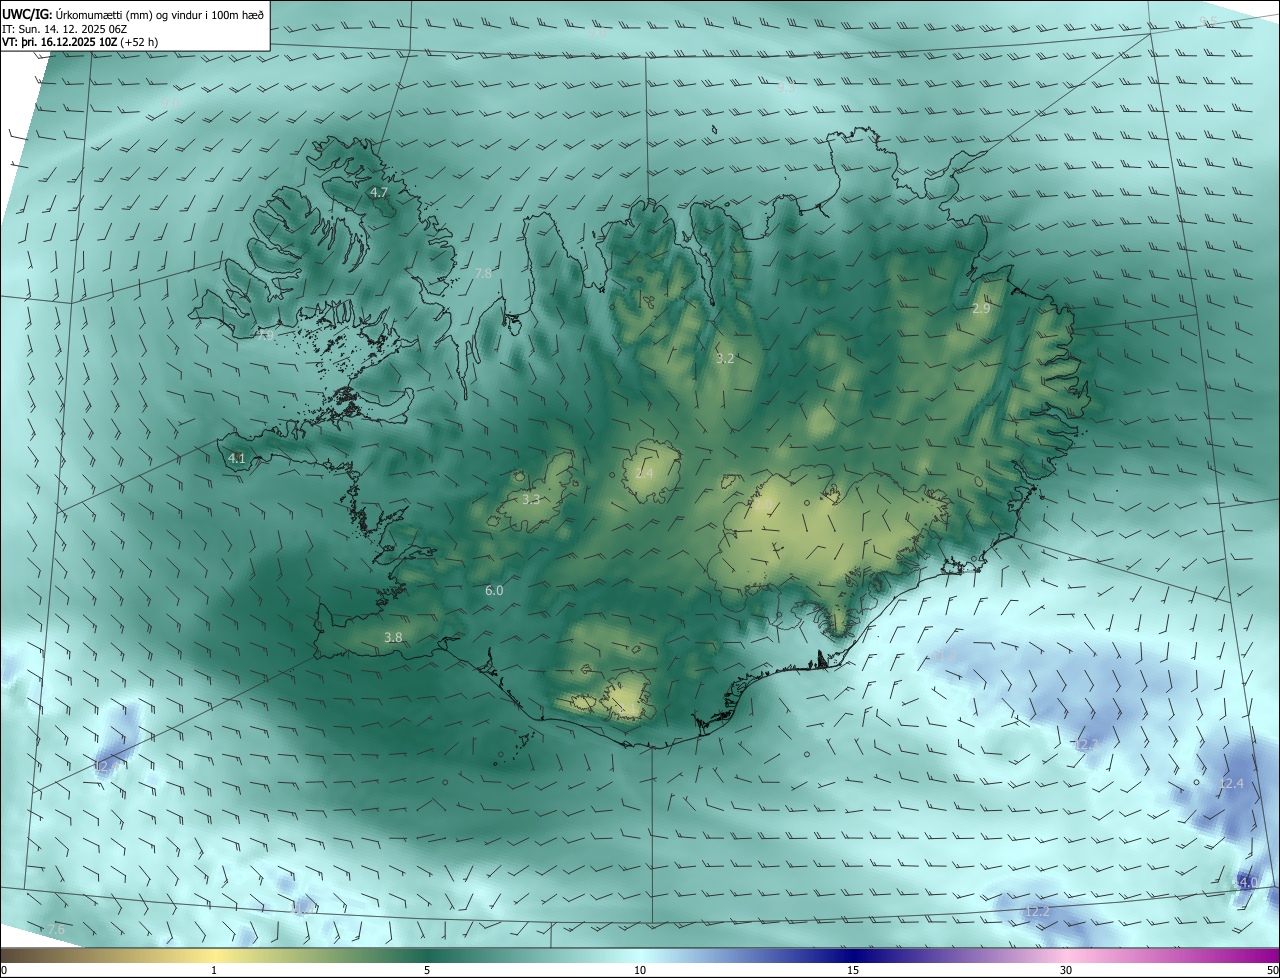The height and width of the screenshot is (978, 1280).
Task: Click the color scale tick label 0
Action: (4, 970)
